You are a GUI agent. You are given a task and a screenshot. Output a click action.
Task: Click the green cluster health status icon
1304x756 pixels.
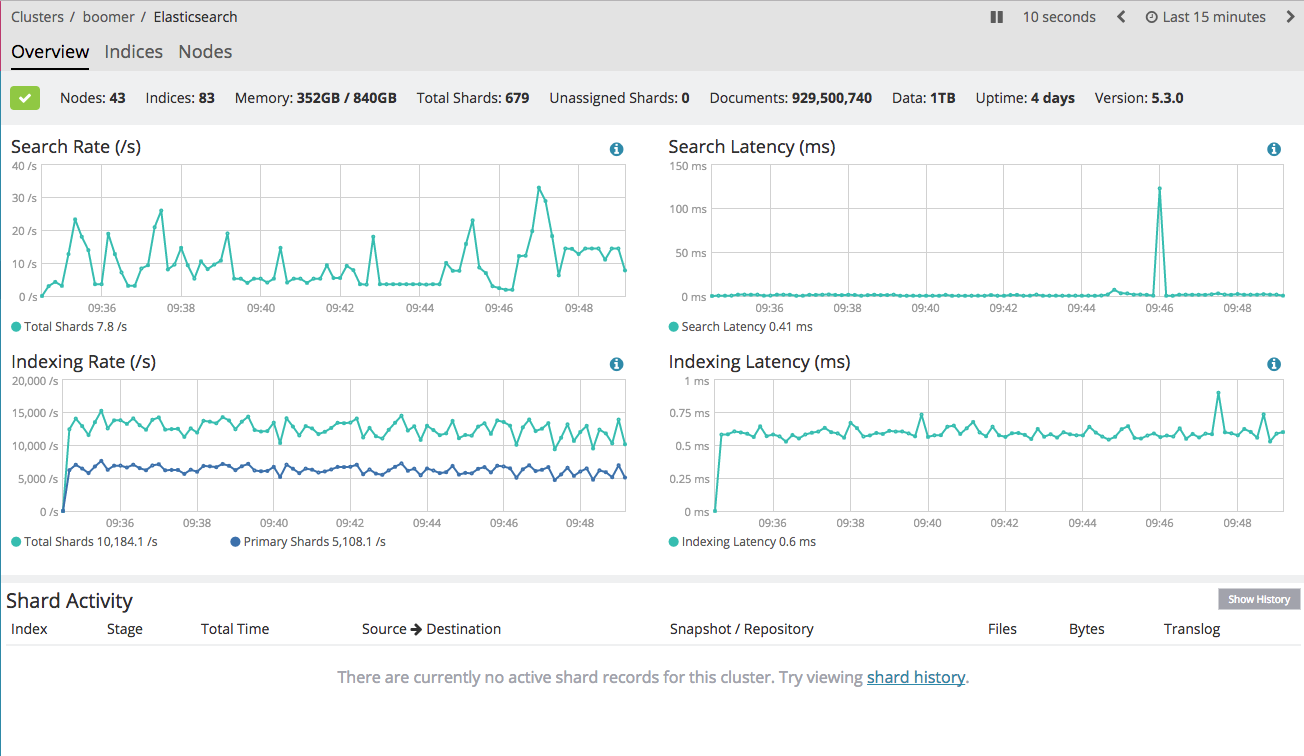pos(25,98)
